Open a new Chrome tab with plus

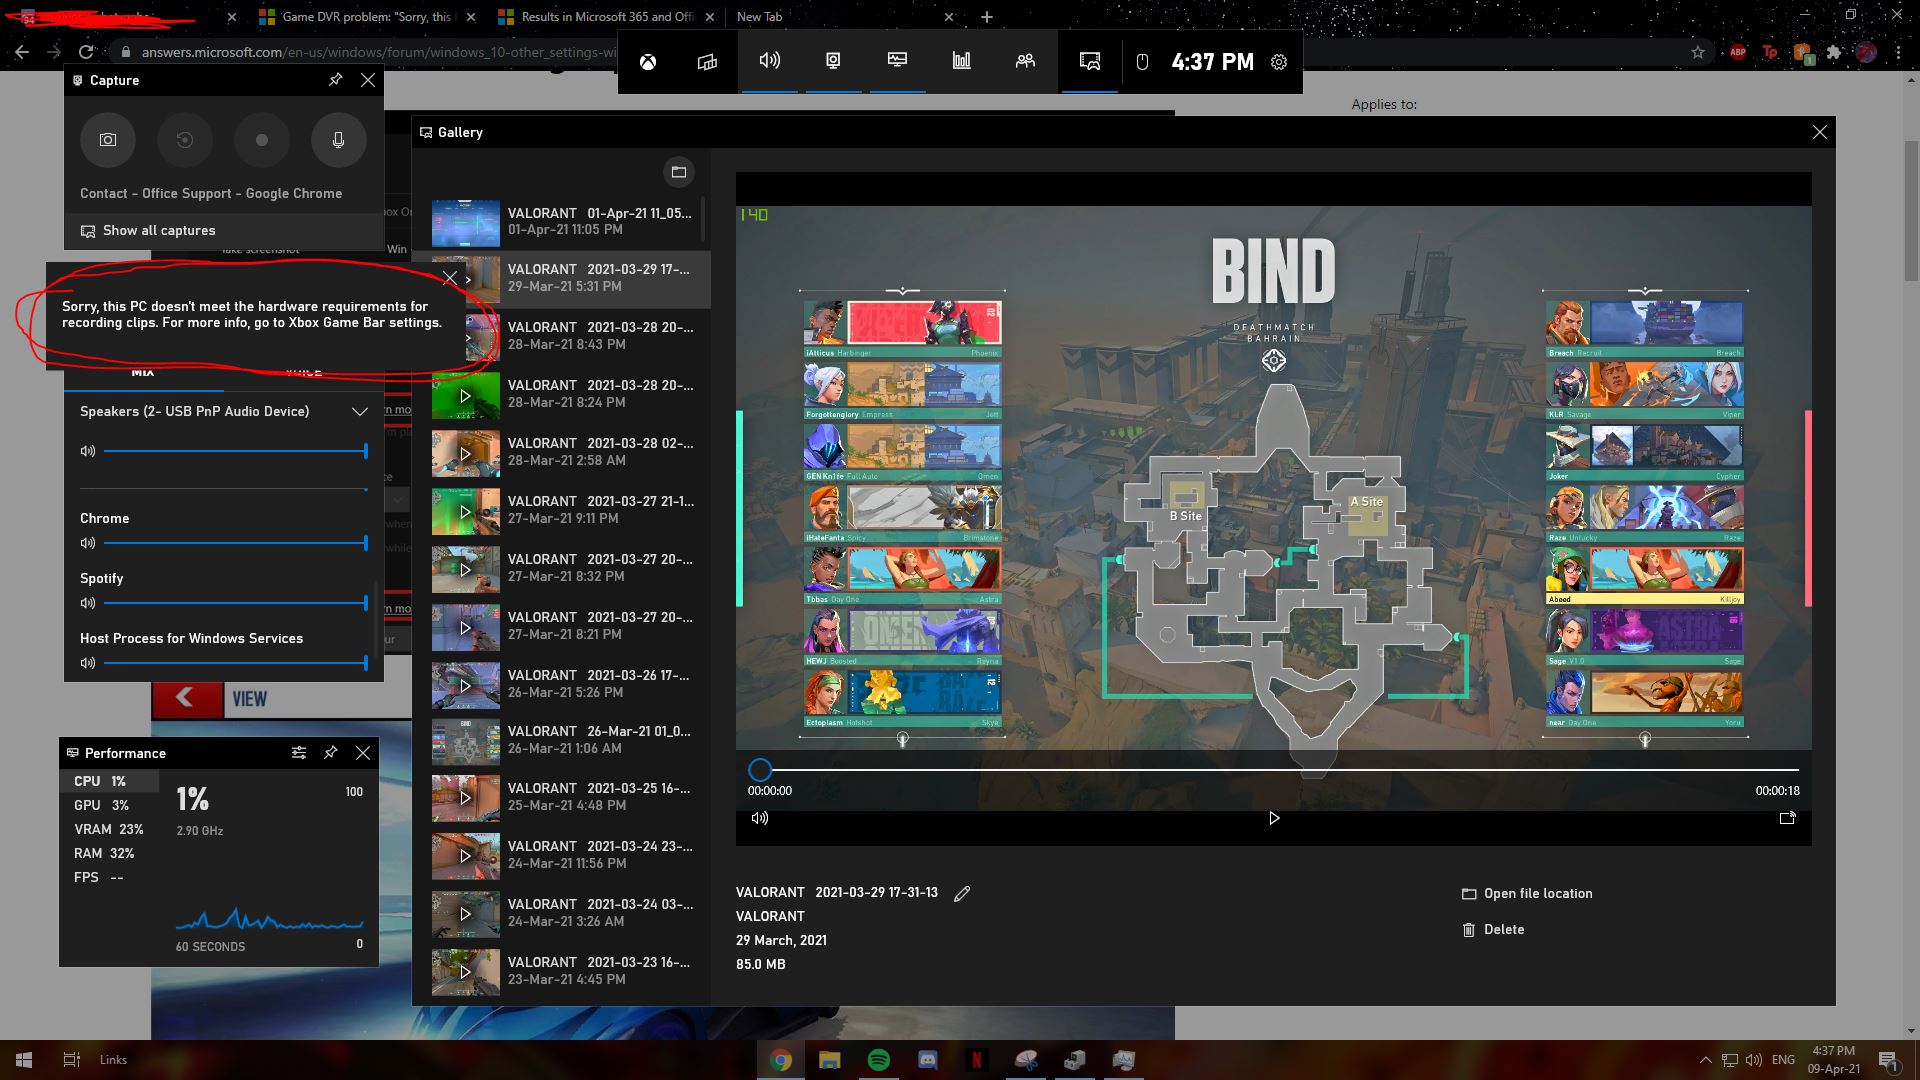click(987, 17)
